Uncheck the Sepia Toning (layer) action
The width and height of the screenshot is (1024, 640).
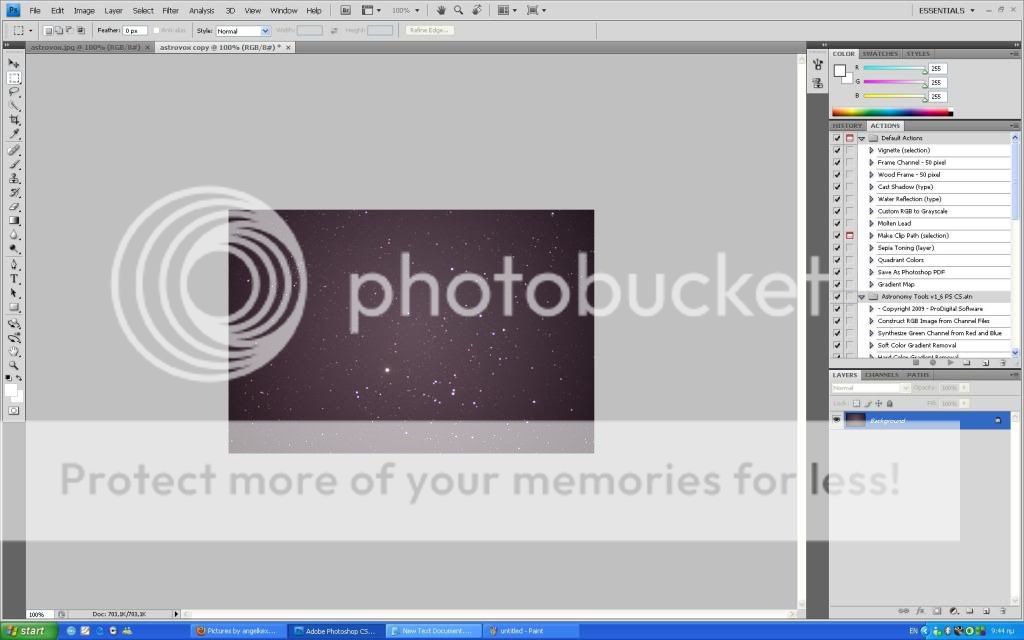[x=837, y=248]
